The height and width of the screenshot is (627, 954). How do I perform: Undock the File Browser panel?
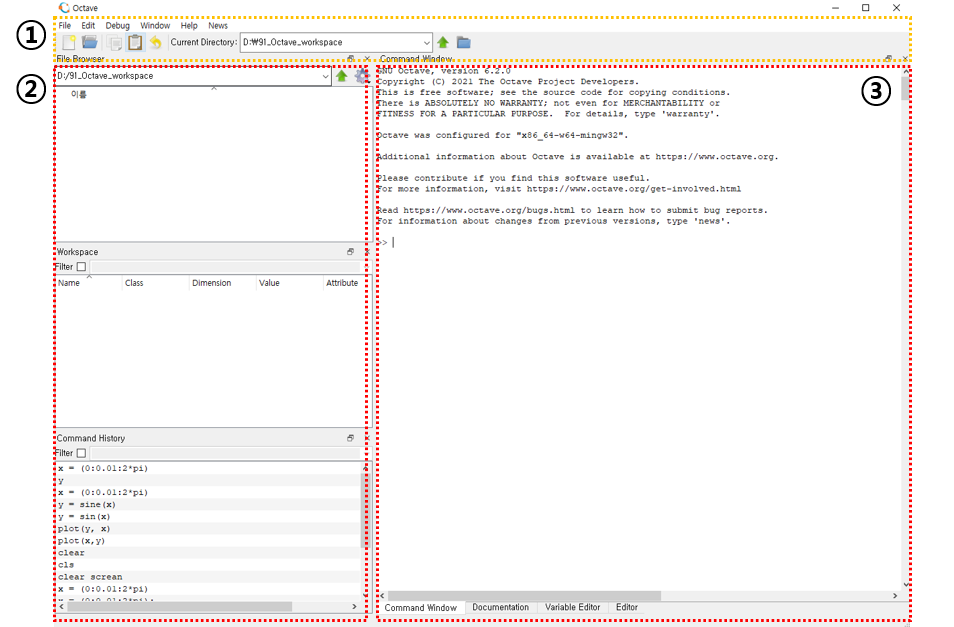350,59
